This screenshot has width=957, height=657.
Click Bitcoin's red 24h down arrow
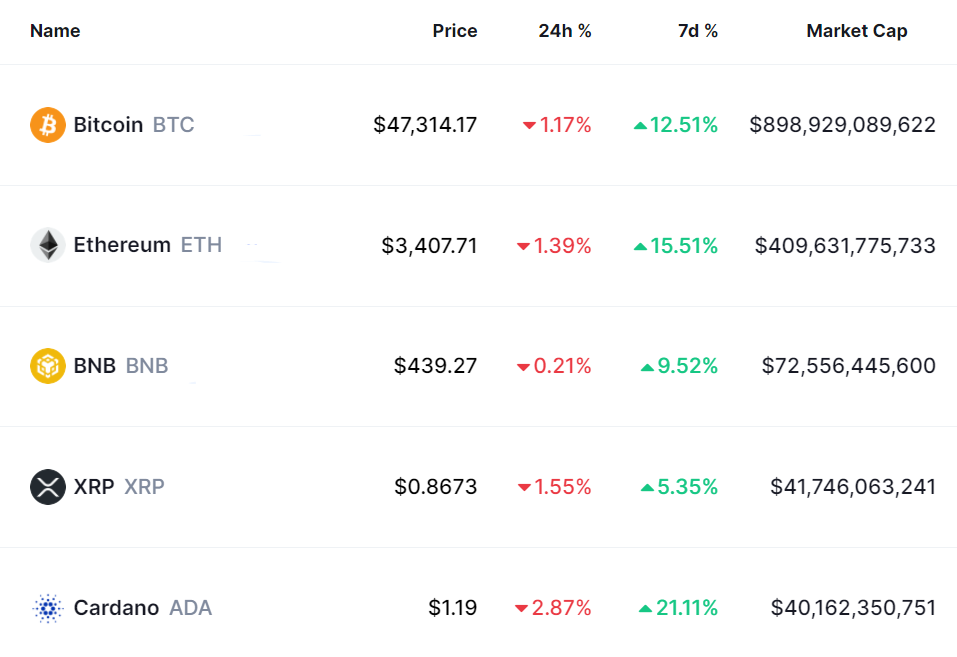tap(529, 126)
